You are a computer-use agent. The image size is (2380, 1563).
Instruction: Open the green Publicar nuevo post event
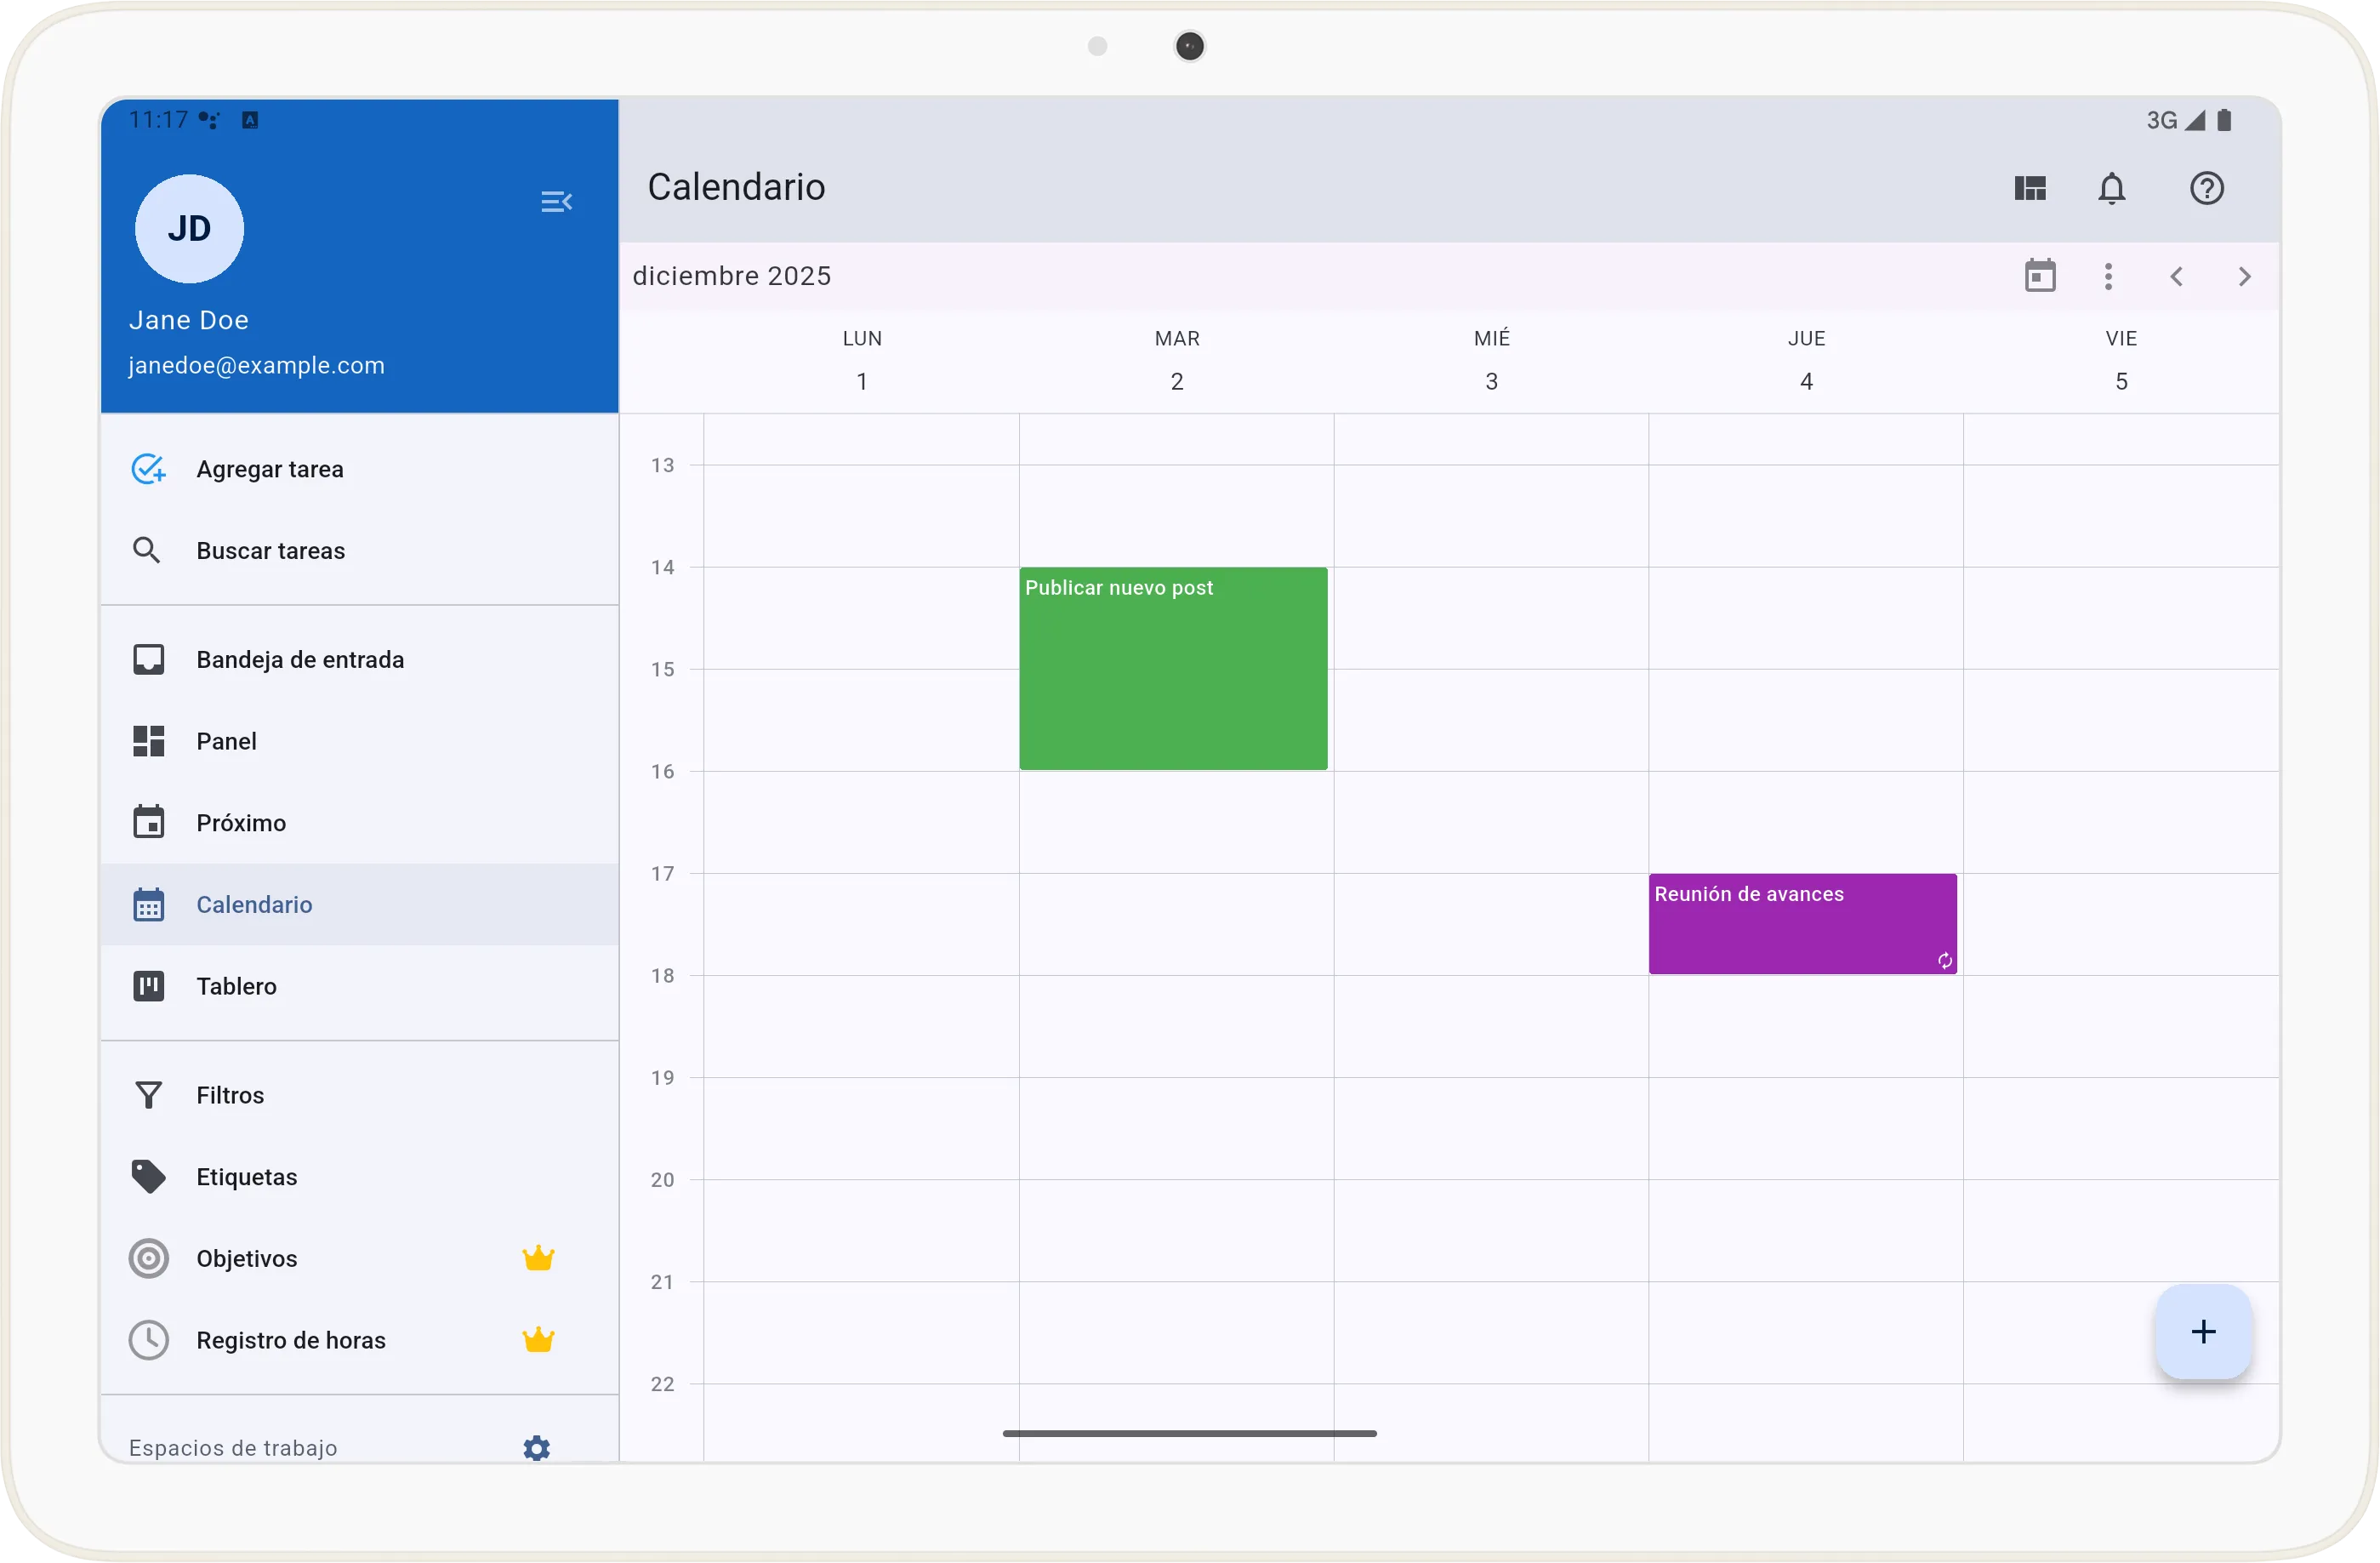[1173, 668]
